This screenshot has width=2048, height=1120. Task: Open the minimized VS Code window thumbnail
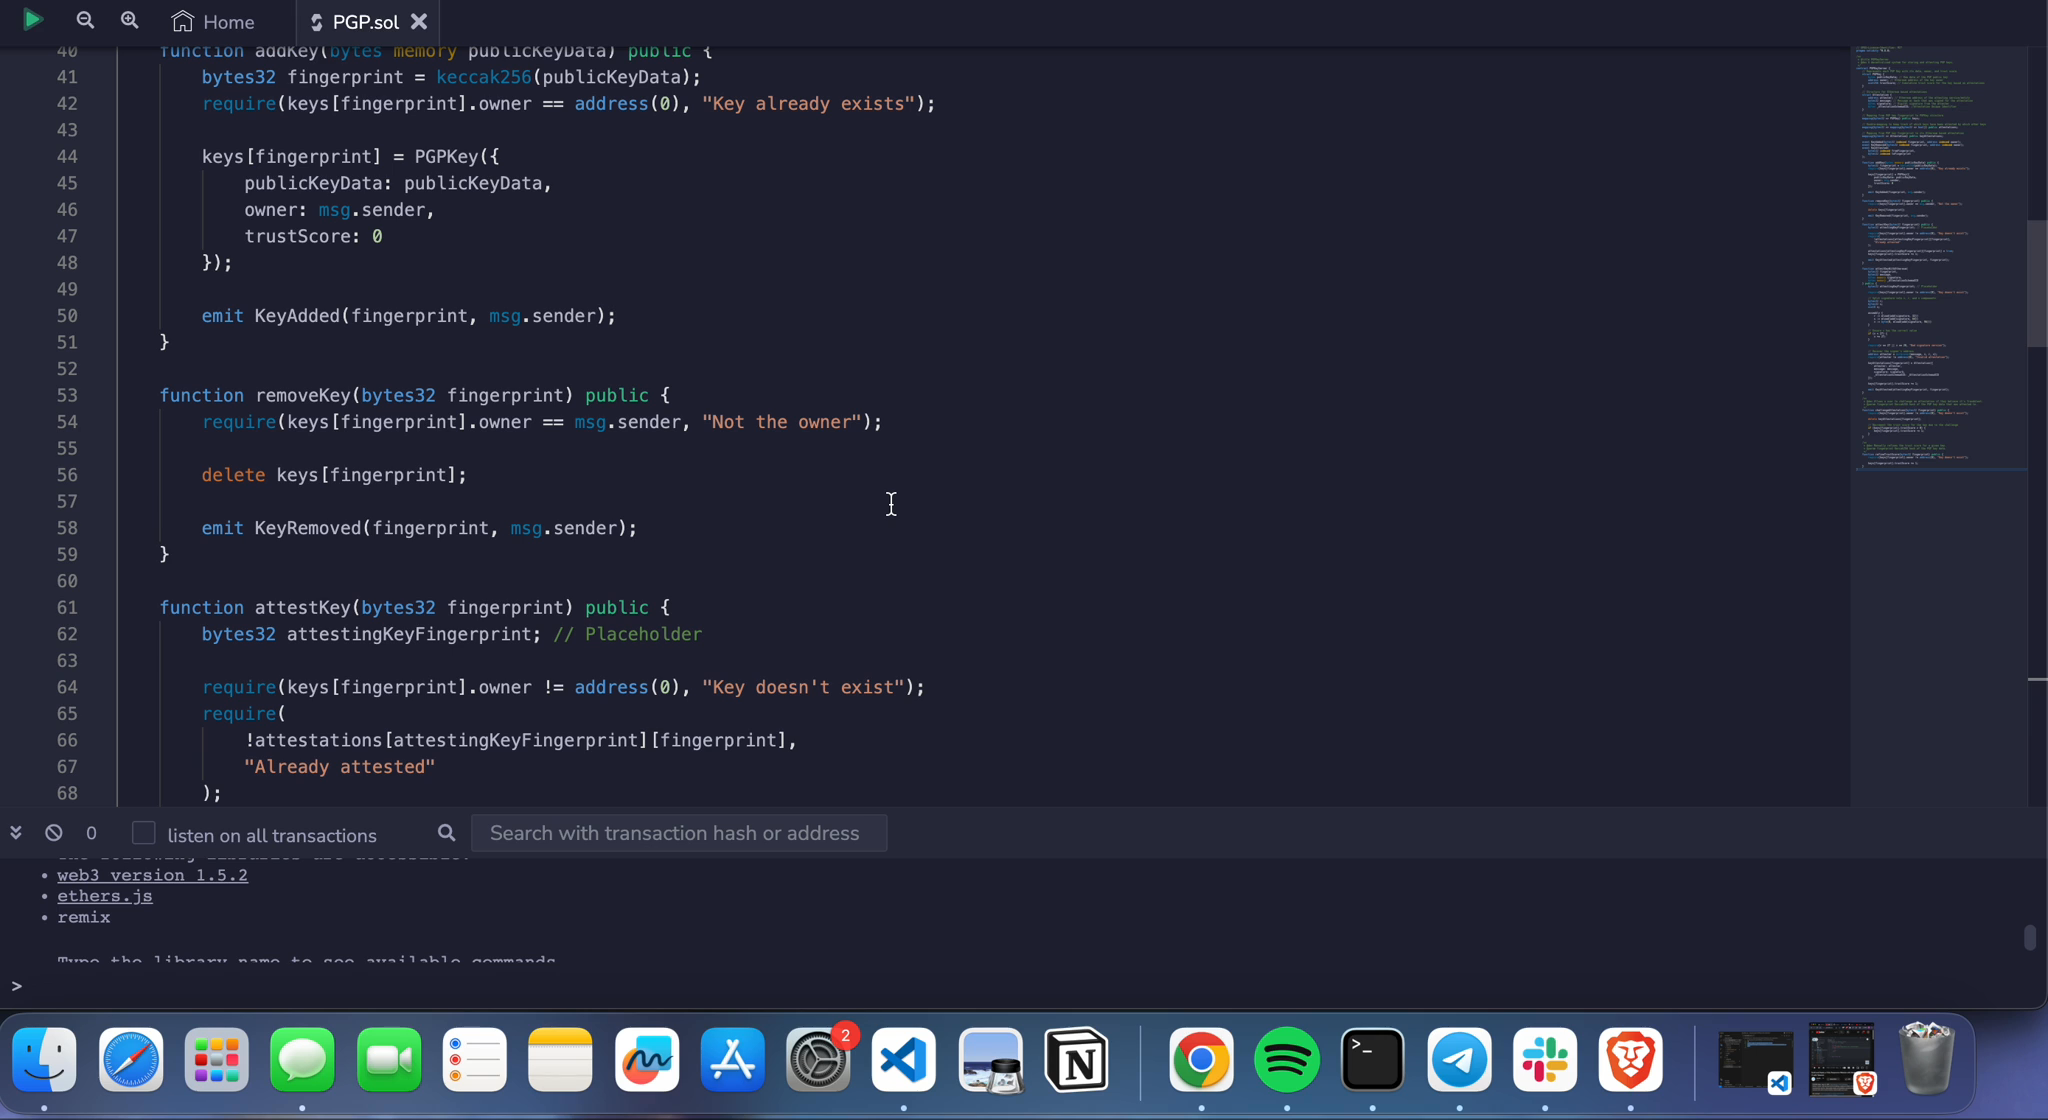pyautogui.click(x=1756, y=1060)
